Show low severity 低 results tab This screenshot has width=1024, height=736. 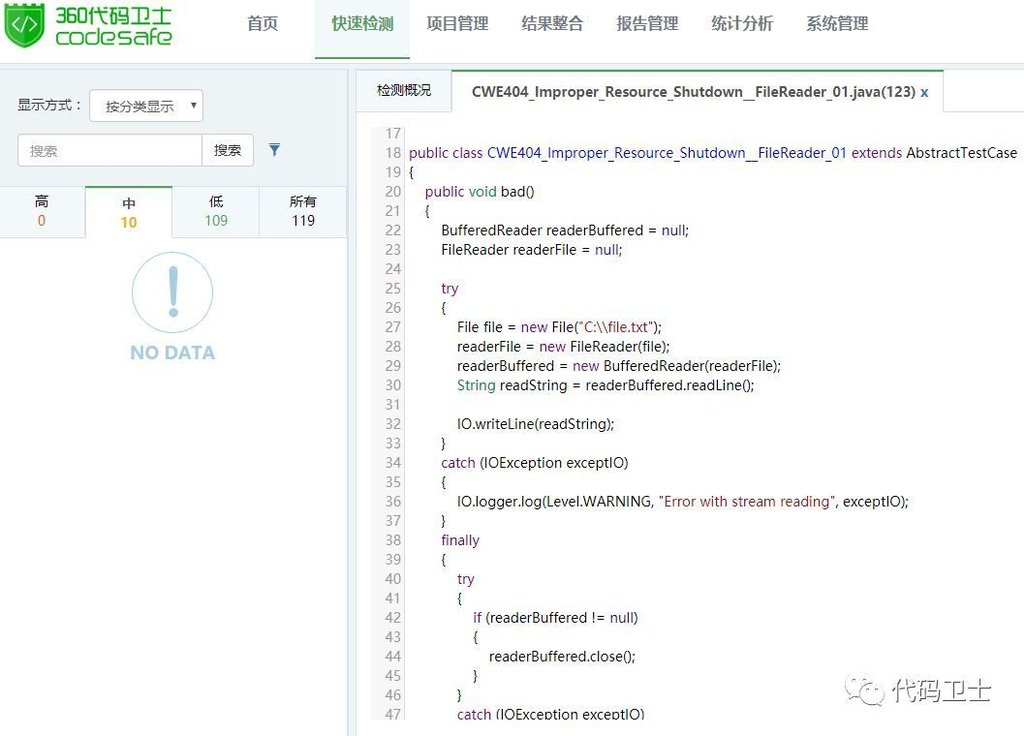click(216, 212)
